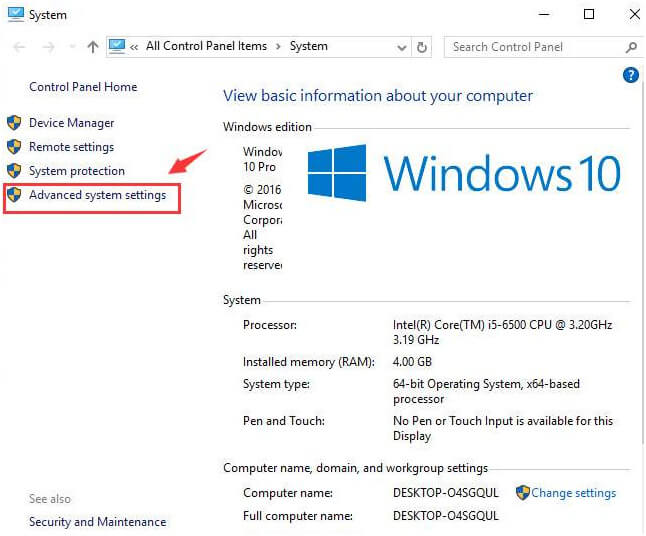
Task: Click the Installed memory (RAM): label
Action: [309, 362]
